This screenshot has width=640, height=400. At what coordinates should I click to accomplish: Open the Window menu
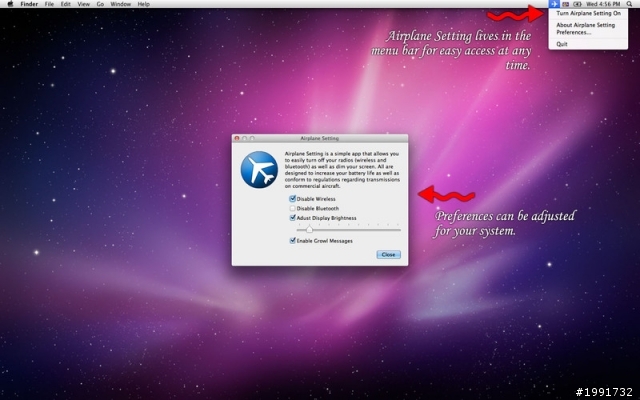(x=121, y=4)
